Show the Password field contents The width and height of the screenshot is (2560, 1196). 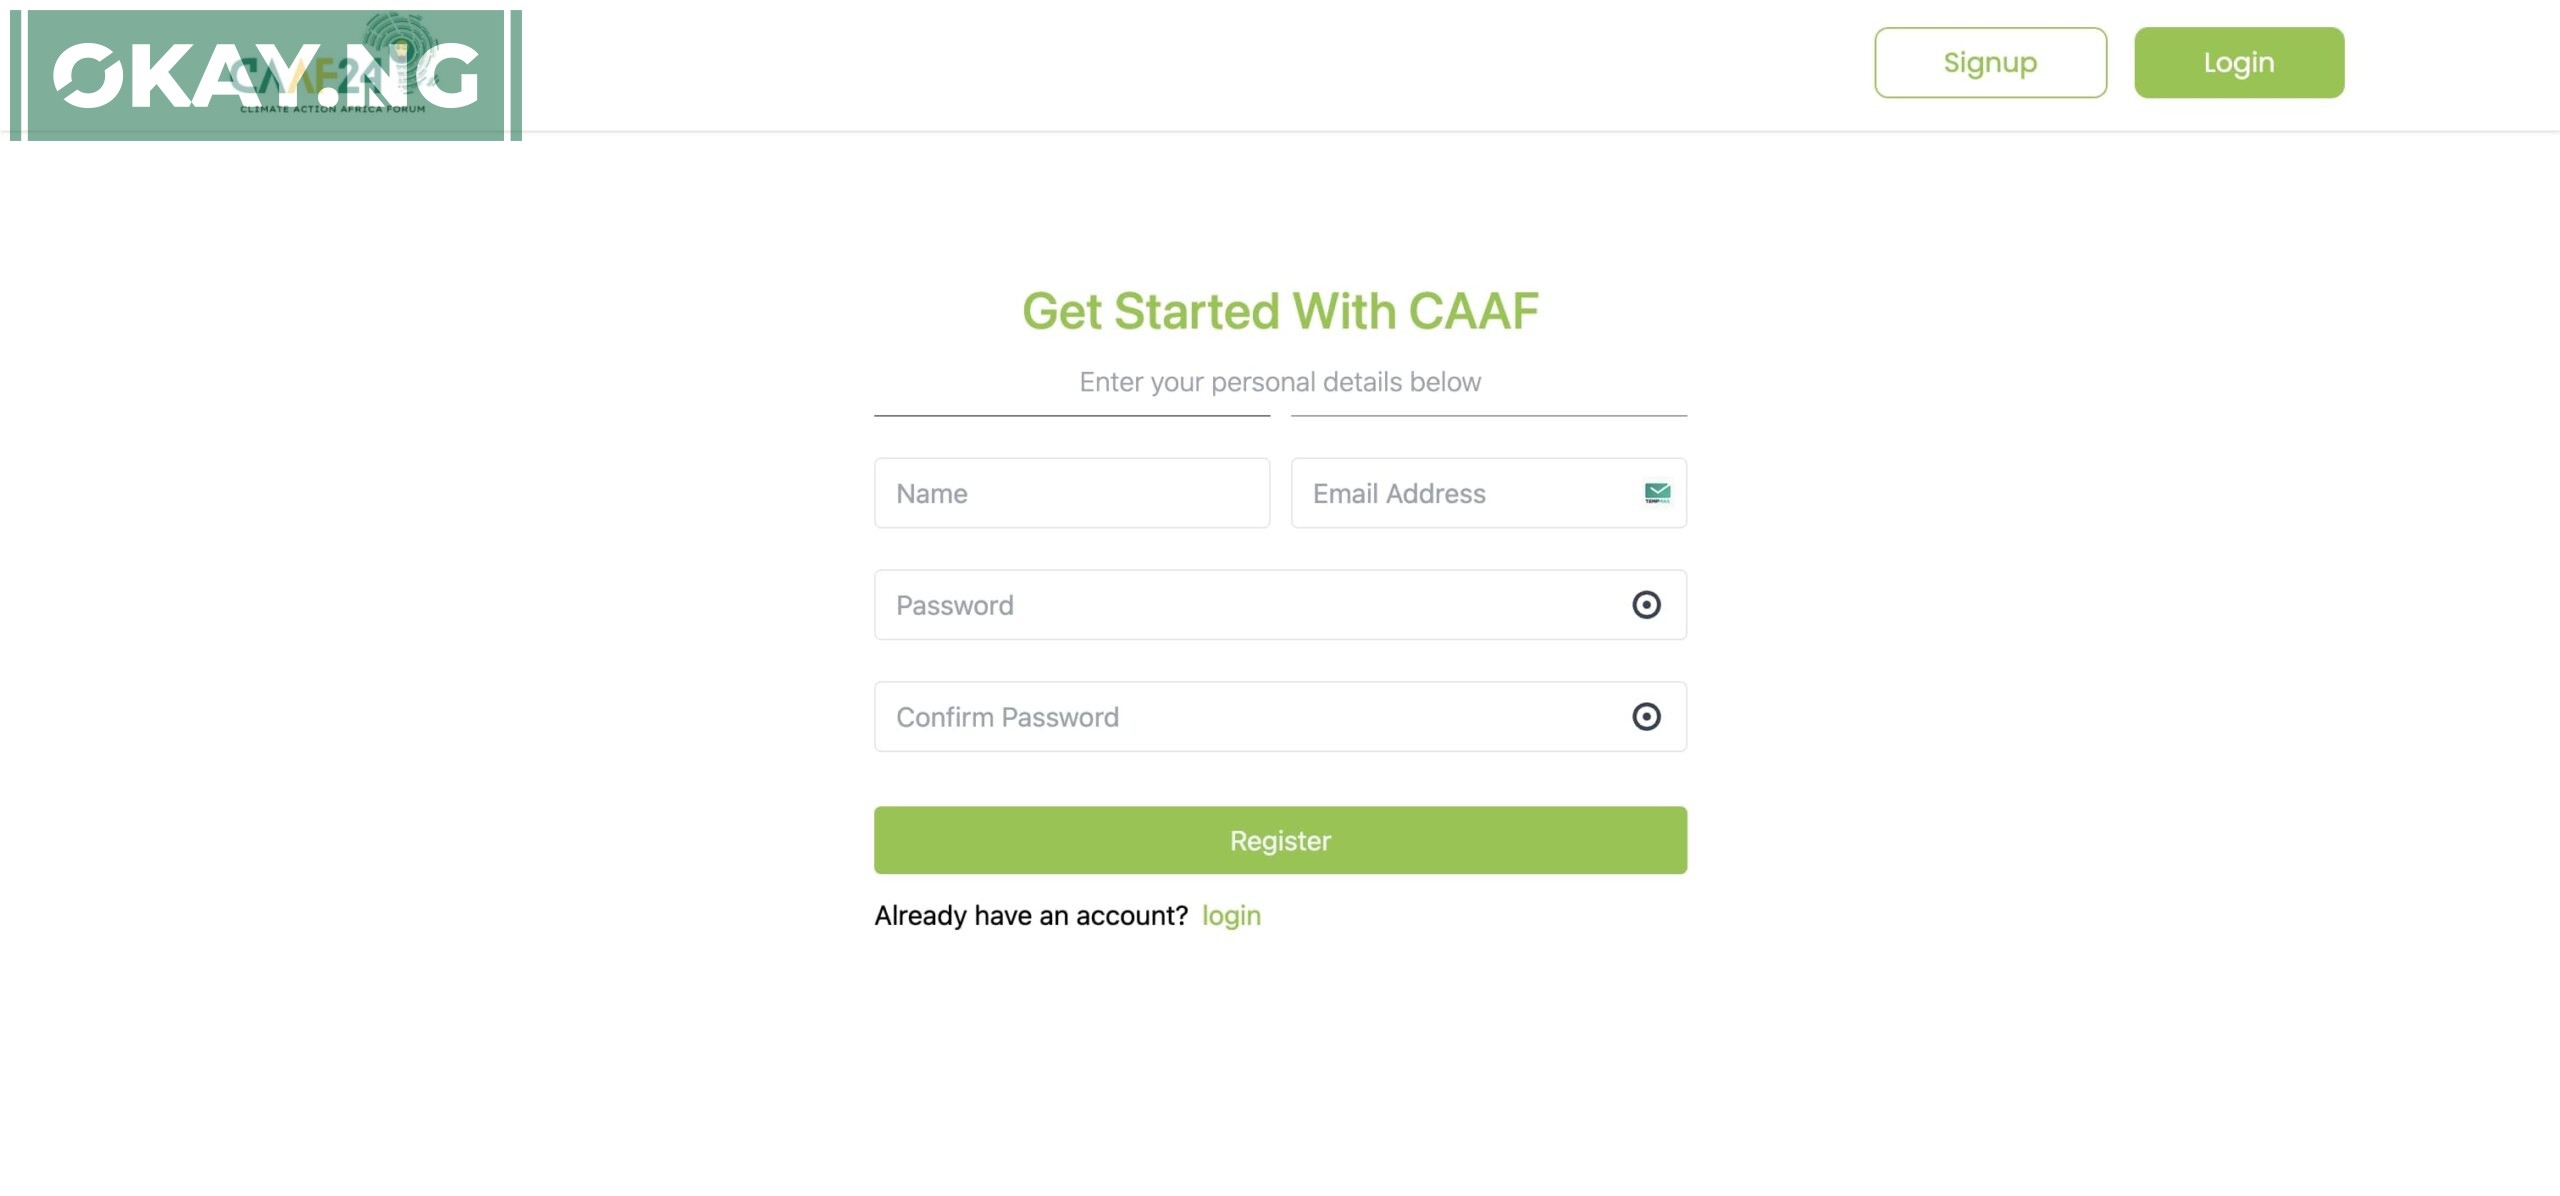click(1646, 604)
